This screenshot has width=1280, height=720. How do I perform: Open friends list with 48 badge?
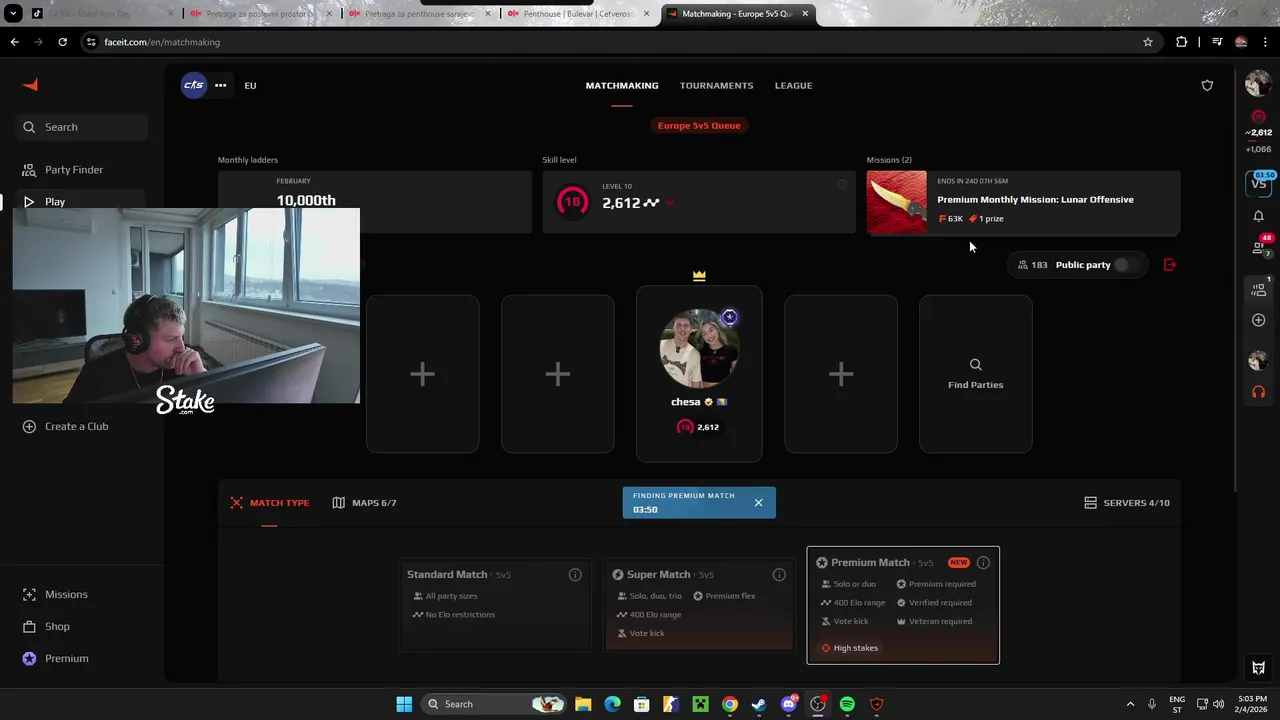pyautogui.click(x=1259, y=246)
